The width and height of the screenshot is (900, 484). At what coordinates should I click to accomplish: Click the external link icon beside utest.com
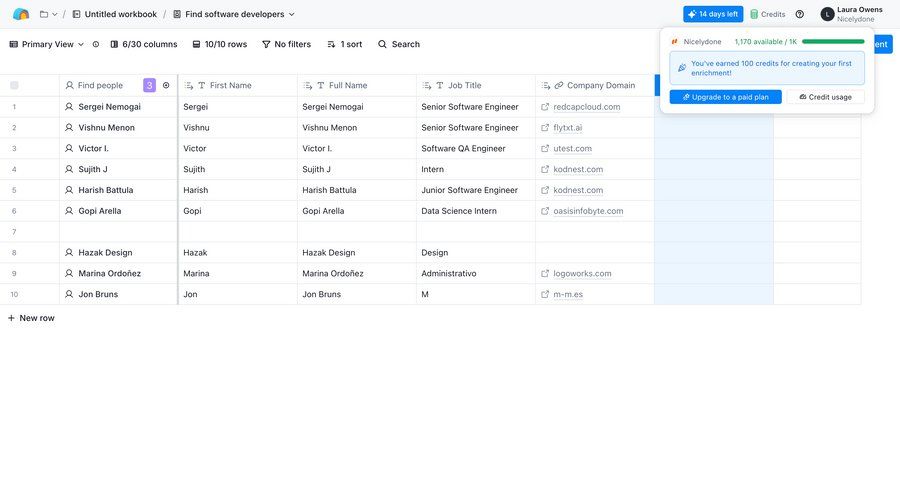pos(545,149)
